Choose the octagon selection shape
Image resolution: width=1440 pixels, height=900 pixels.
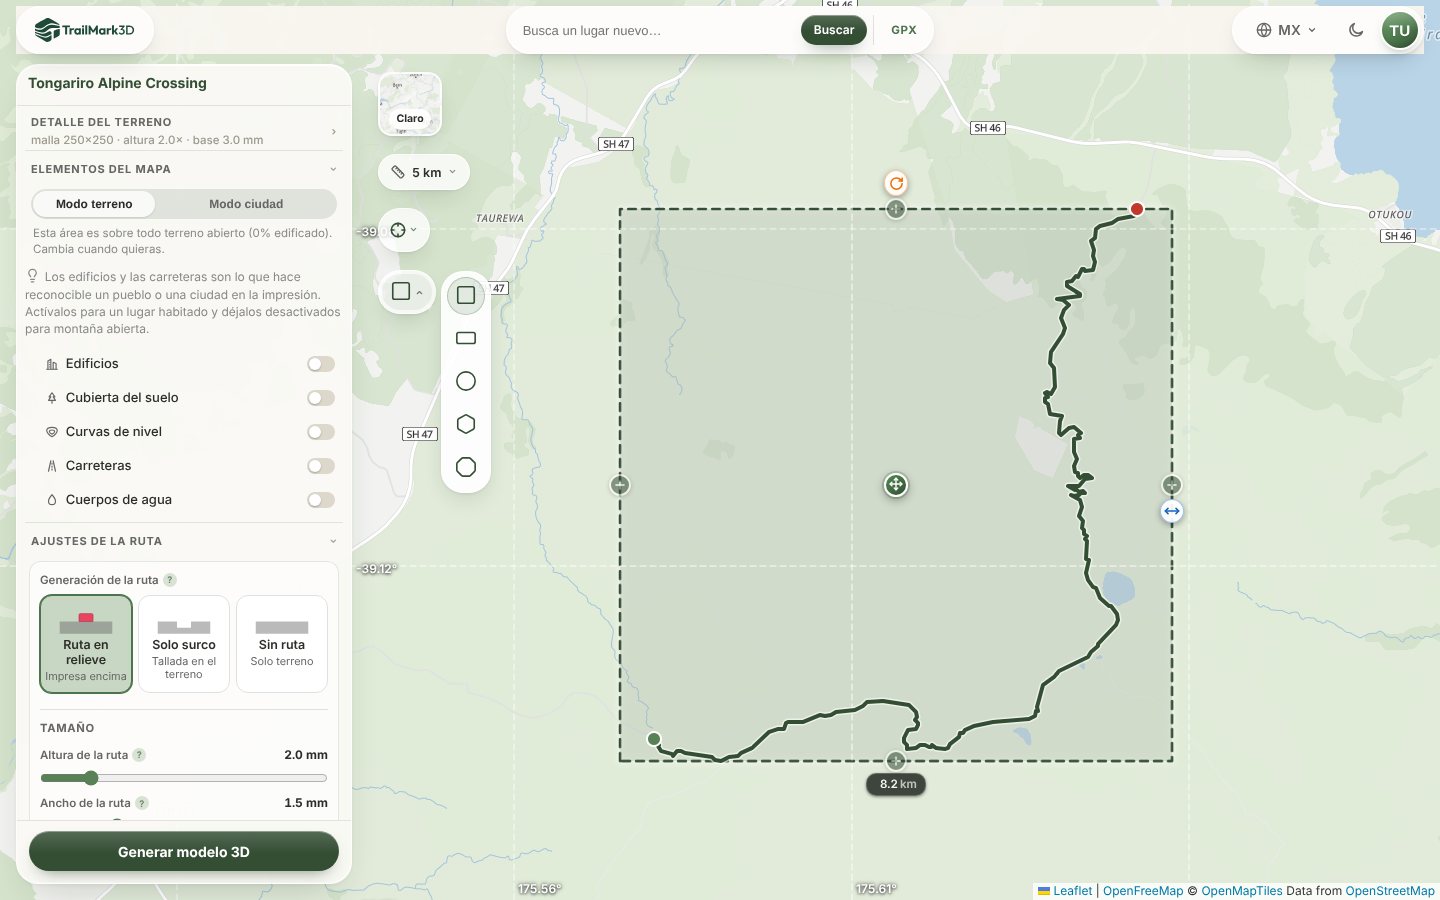(466, 467)
